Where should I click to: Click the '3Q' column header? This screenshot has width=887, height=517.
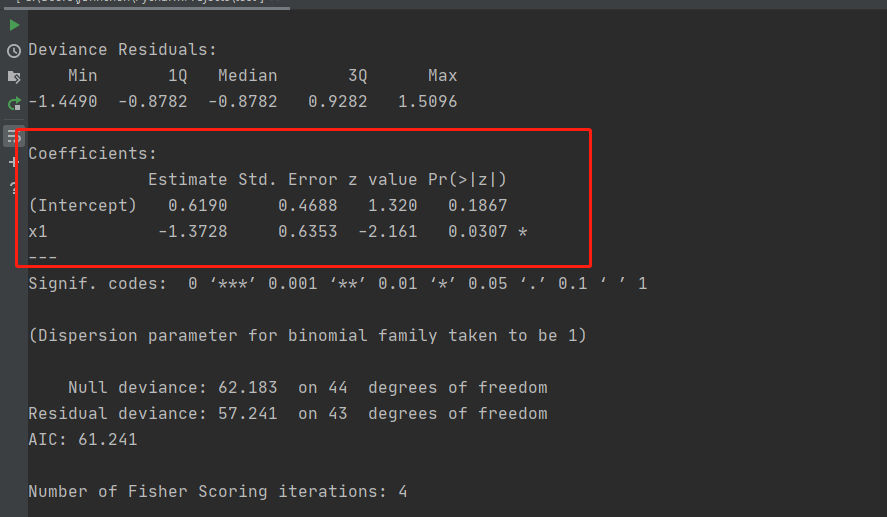358,76
